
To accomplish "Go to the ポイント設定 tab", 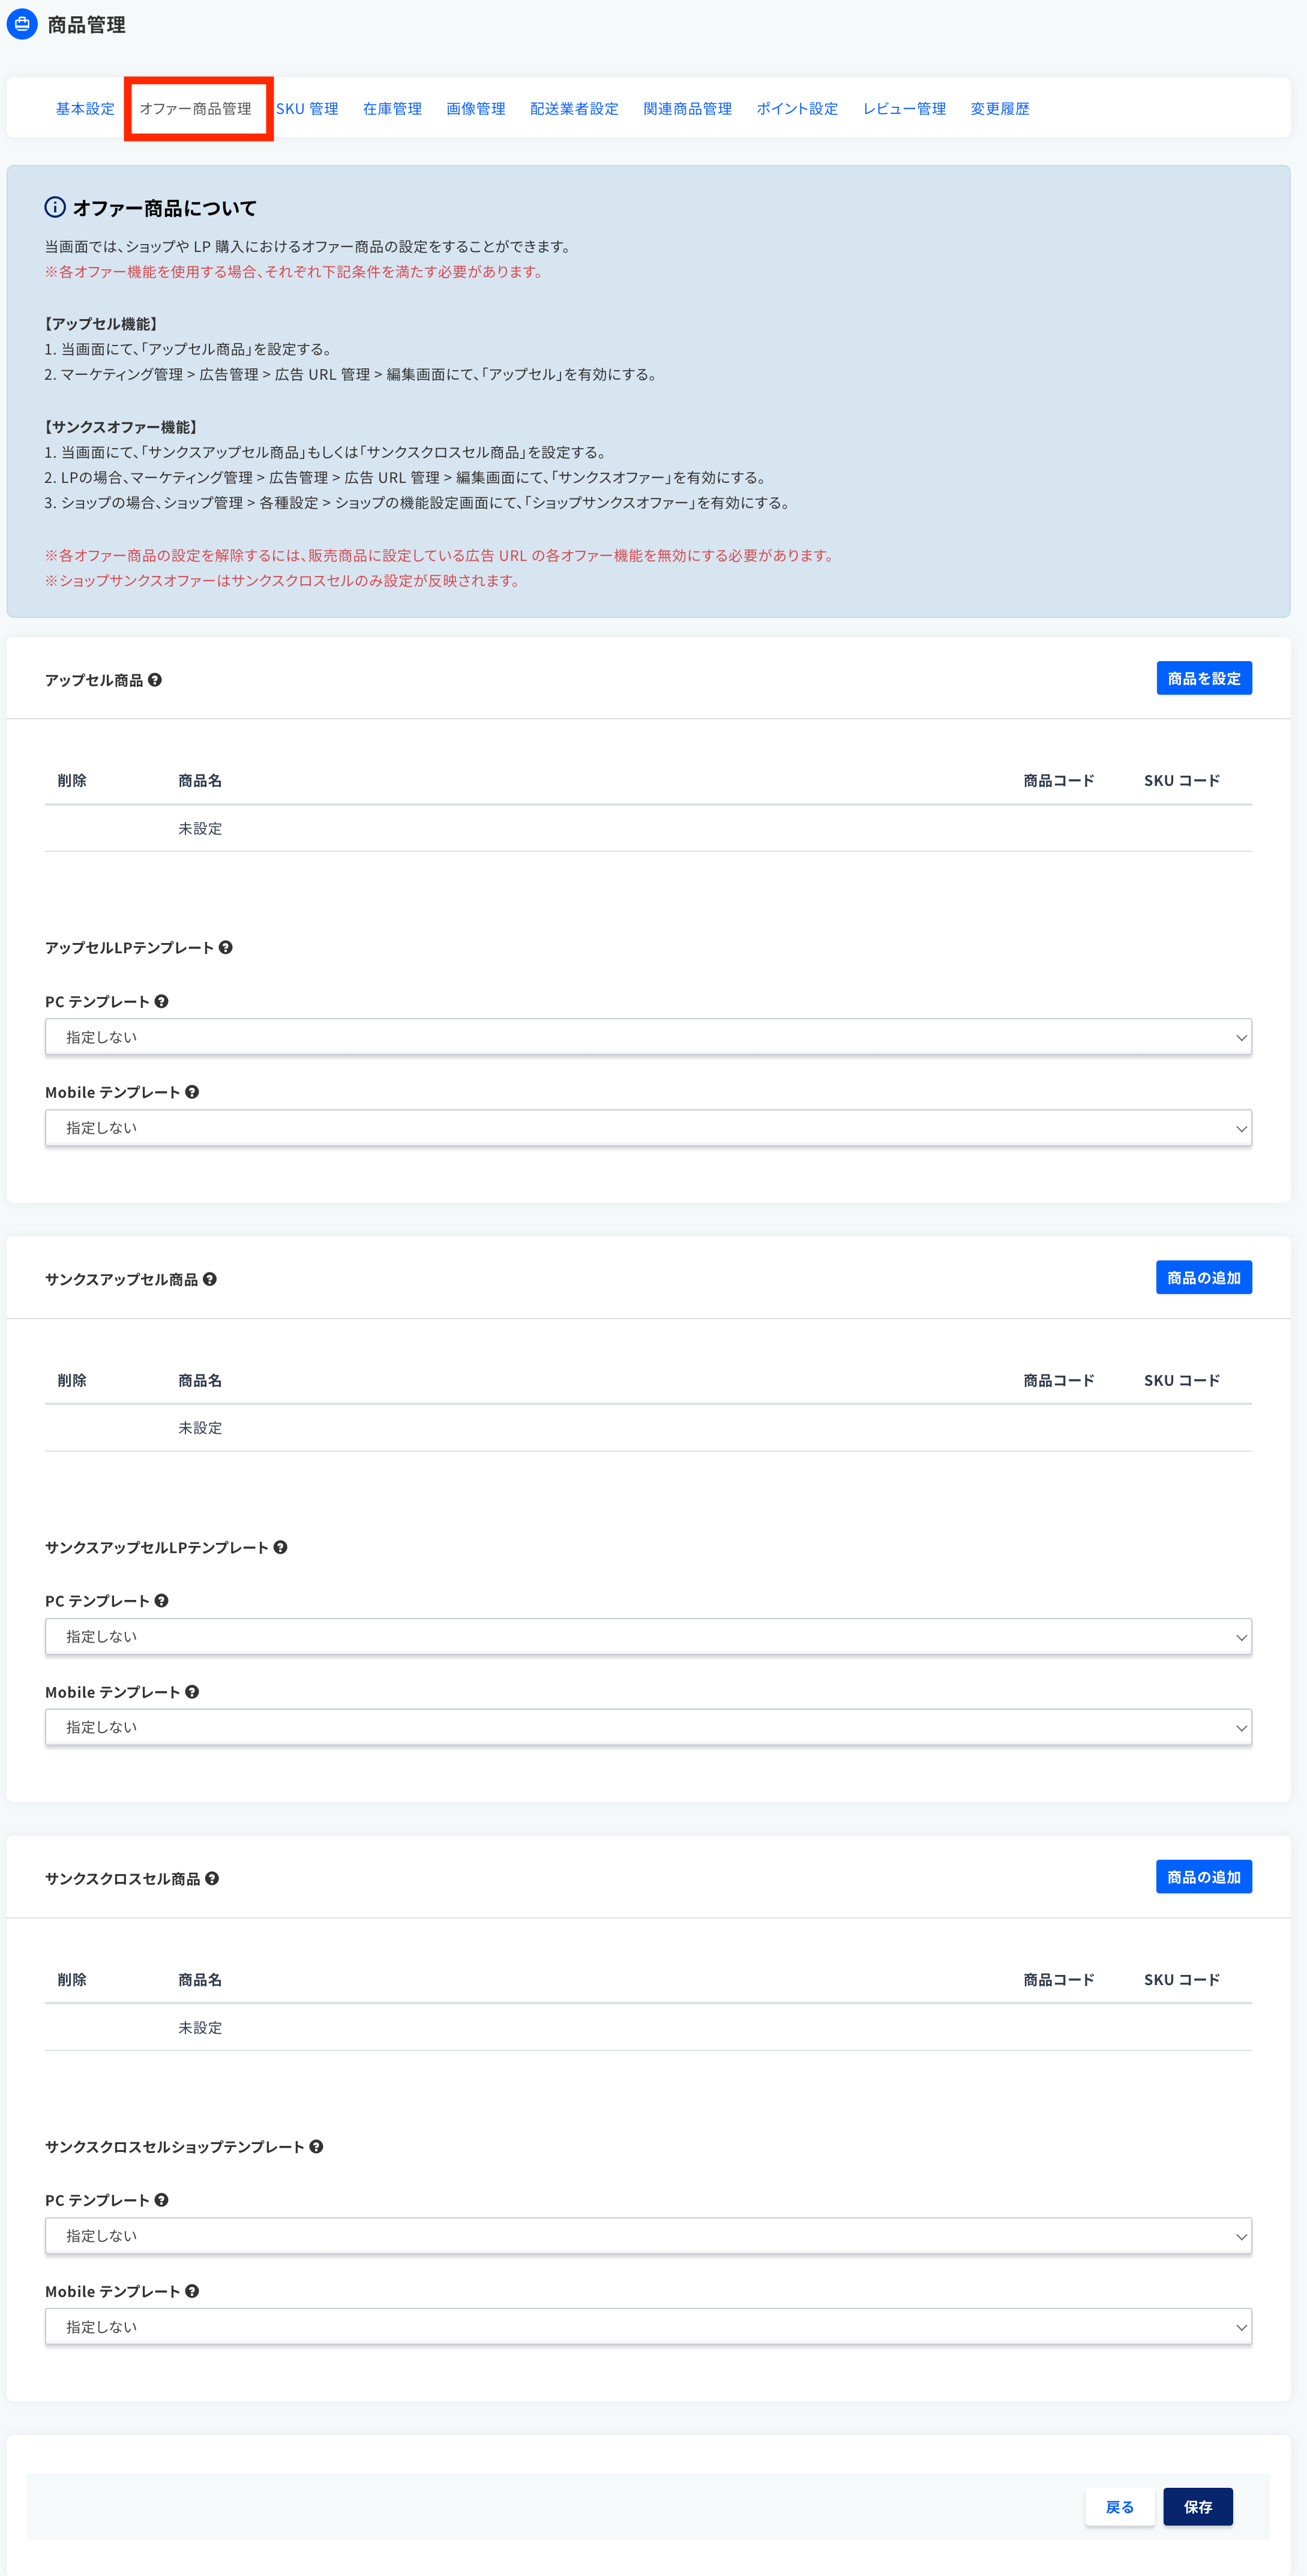I will [x=797, y=109].
